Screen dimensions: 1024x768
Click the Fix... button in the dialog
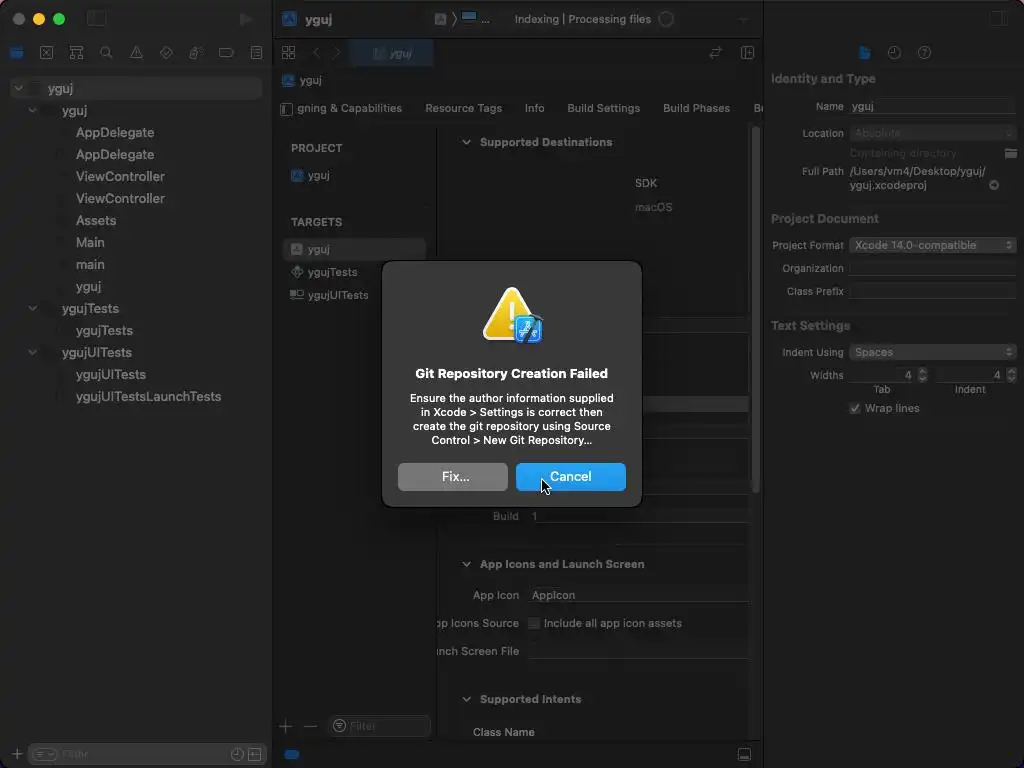[453, 477]
